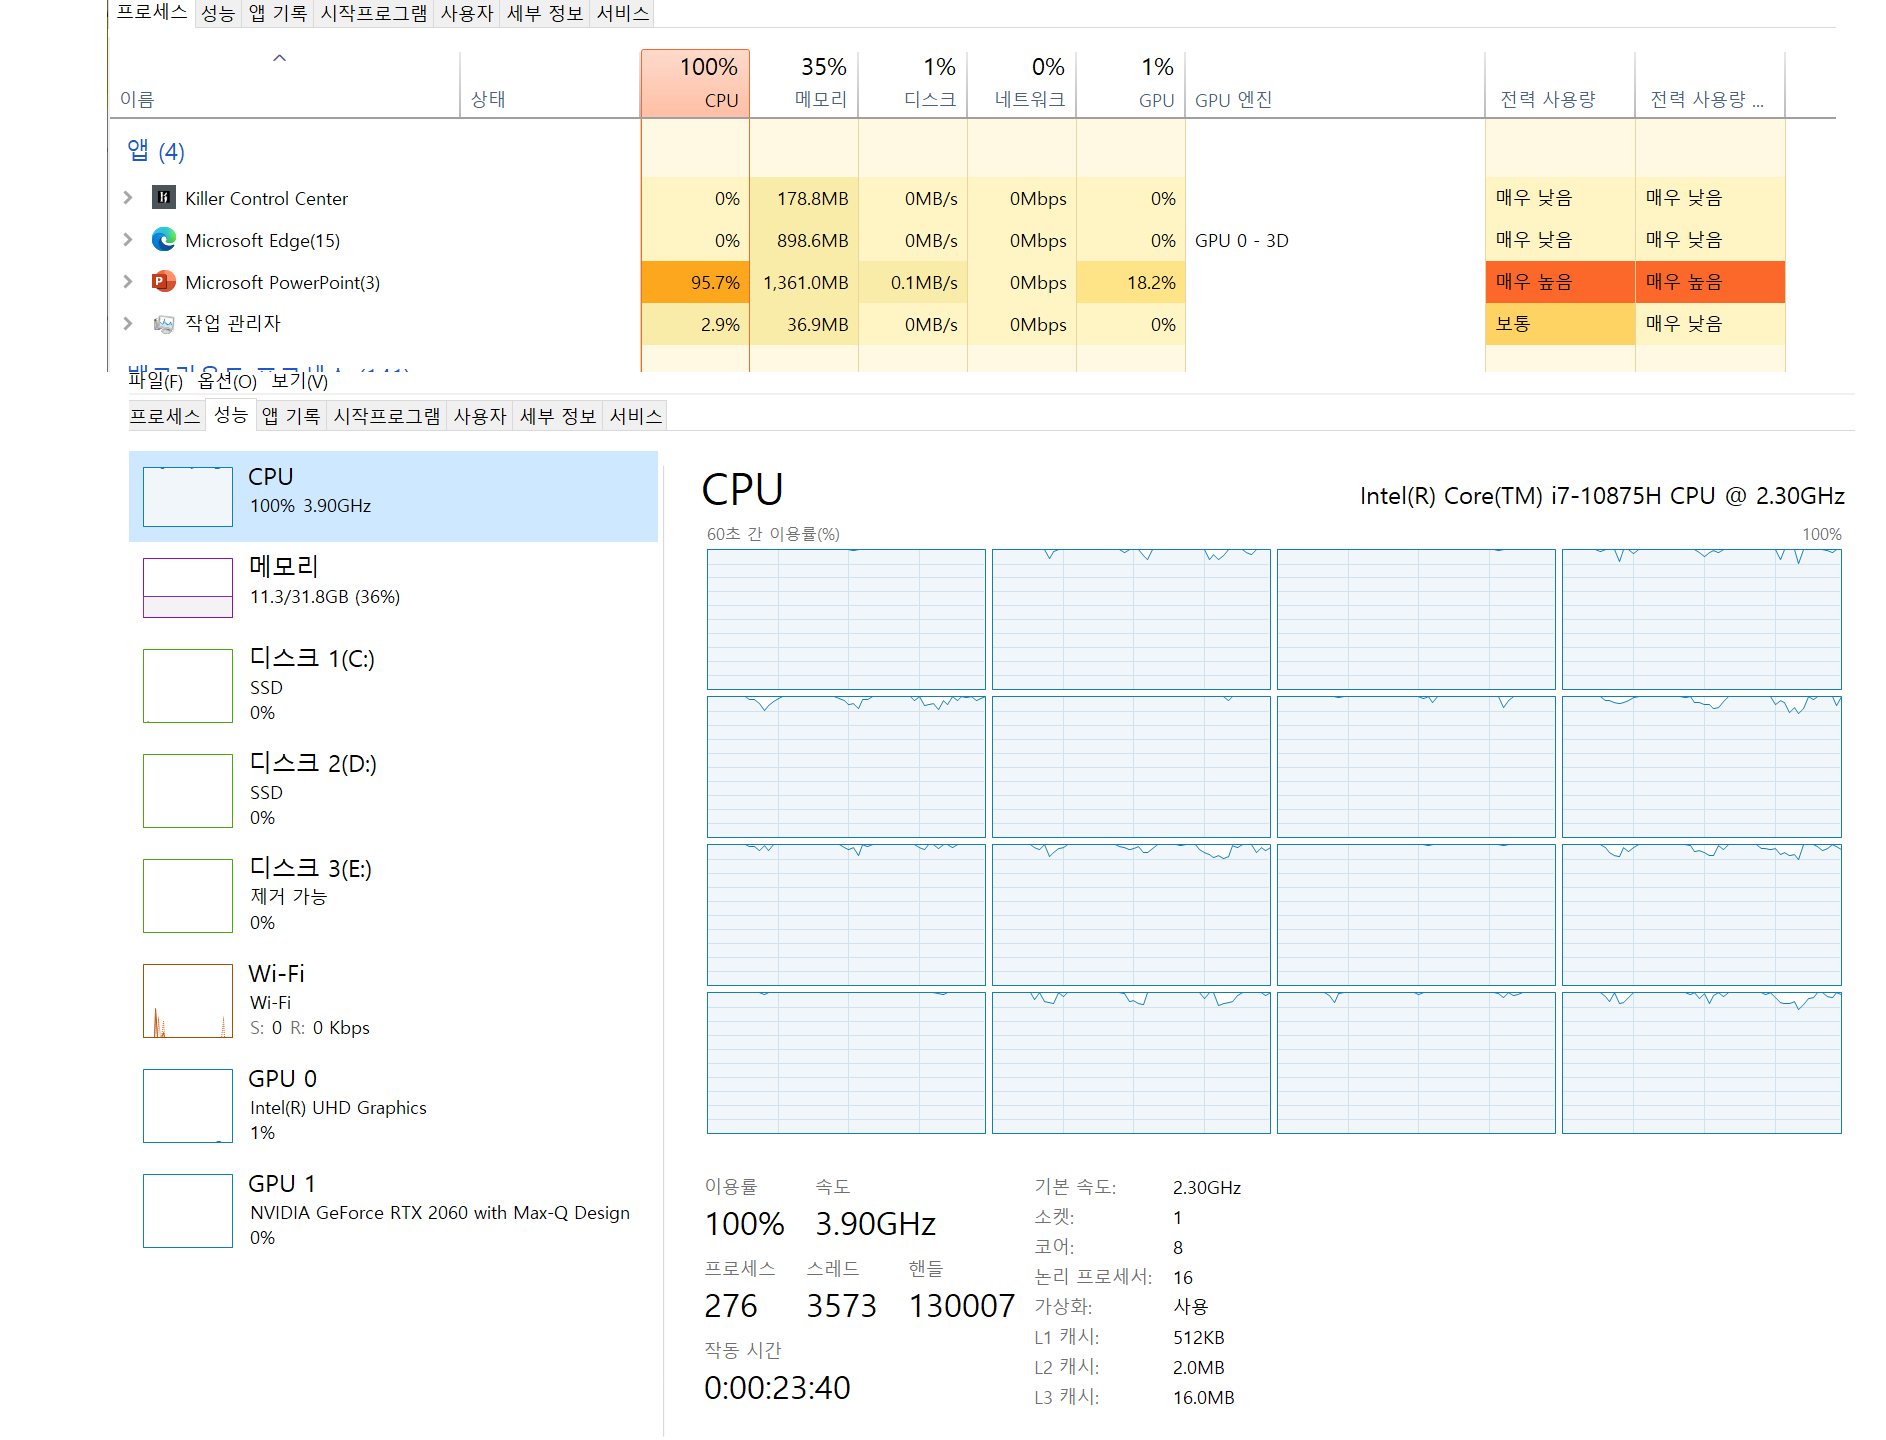This screenshot has height=1440, width=1886.
Task: Click the sort arrow above 이름 column
Action: pos(280,58)
